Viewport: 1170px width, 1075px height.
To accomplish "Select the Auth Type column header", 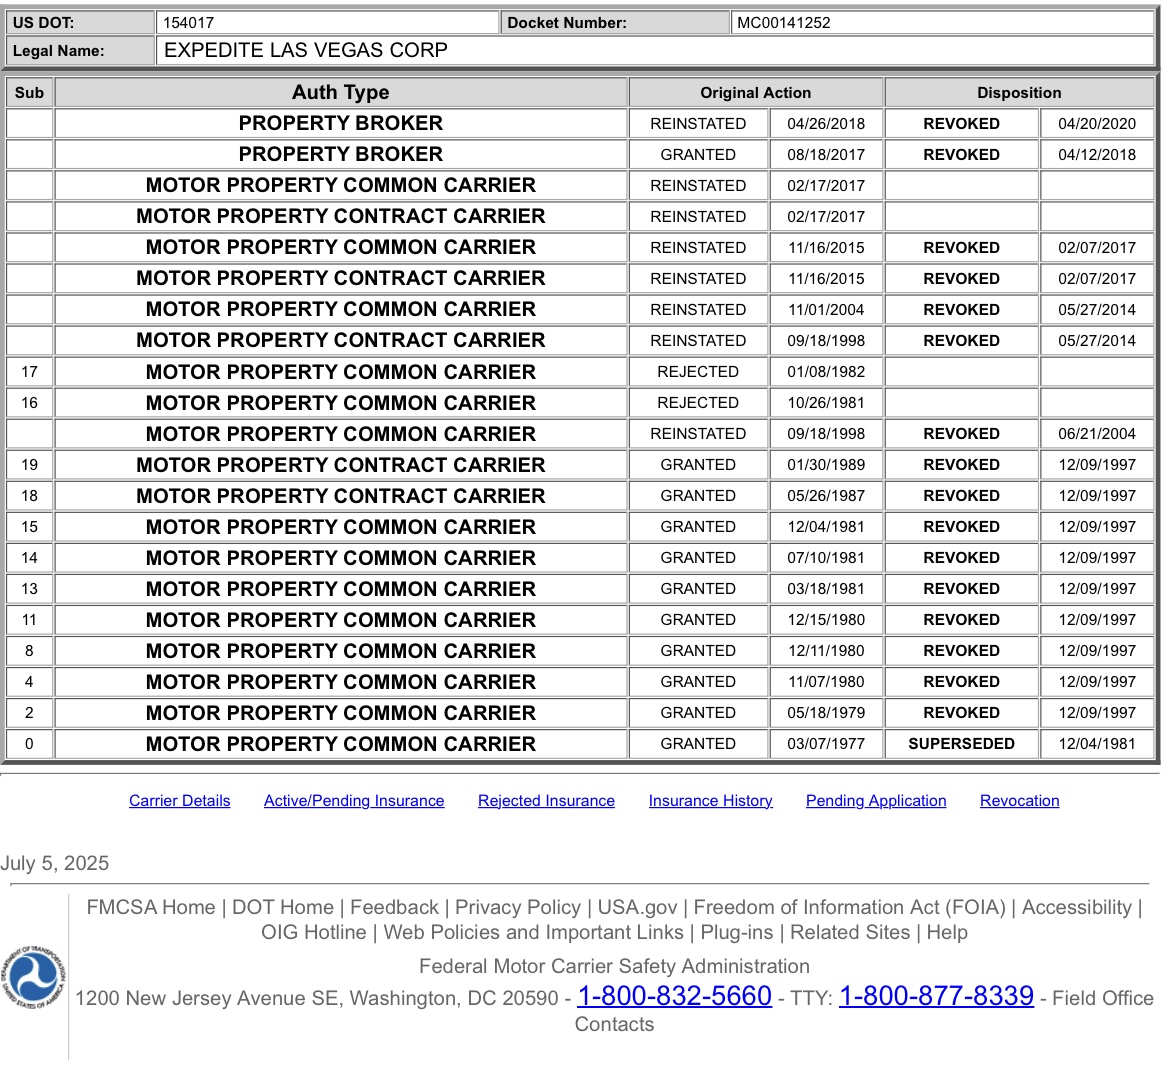I will 341,92.
